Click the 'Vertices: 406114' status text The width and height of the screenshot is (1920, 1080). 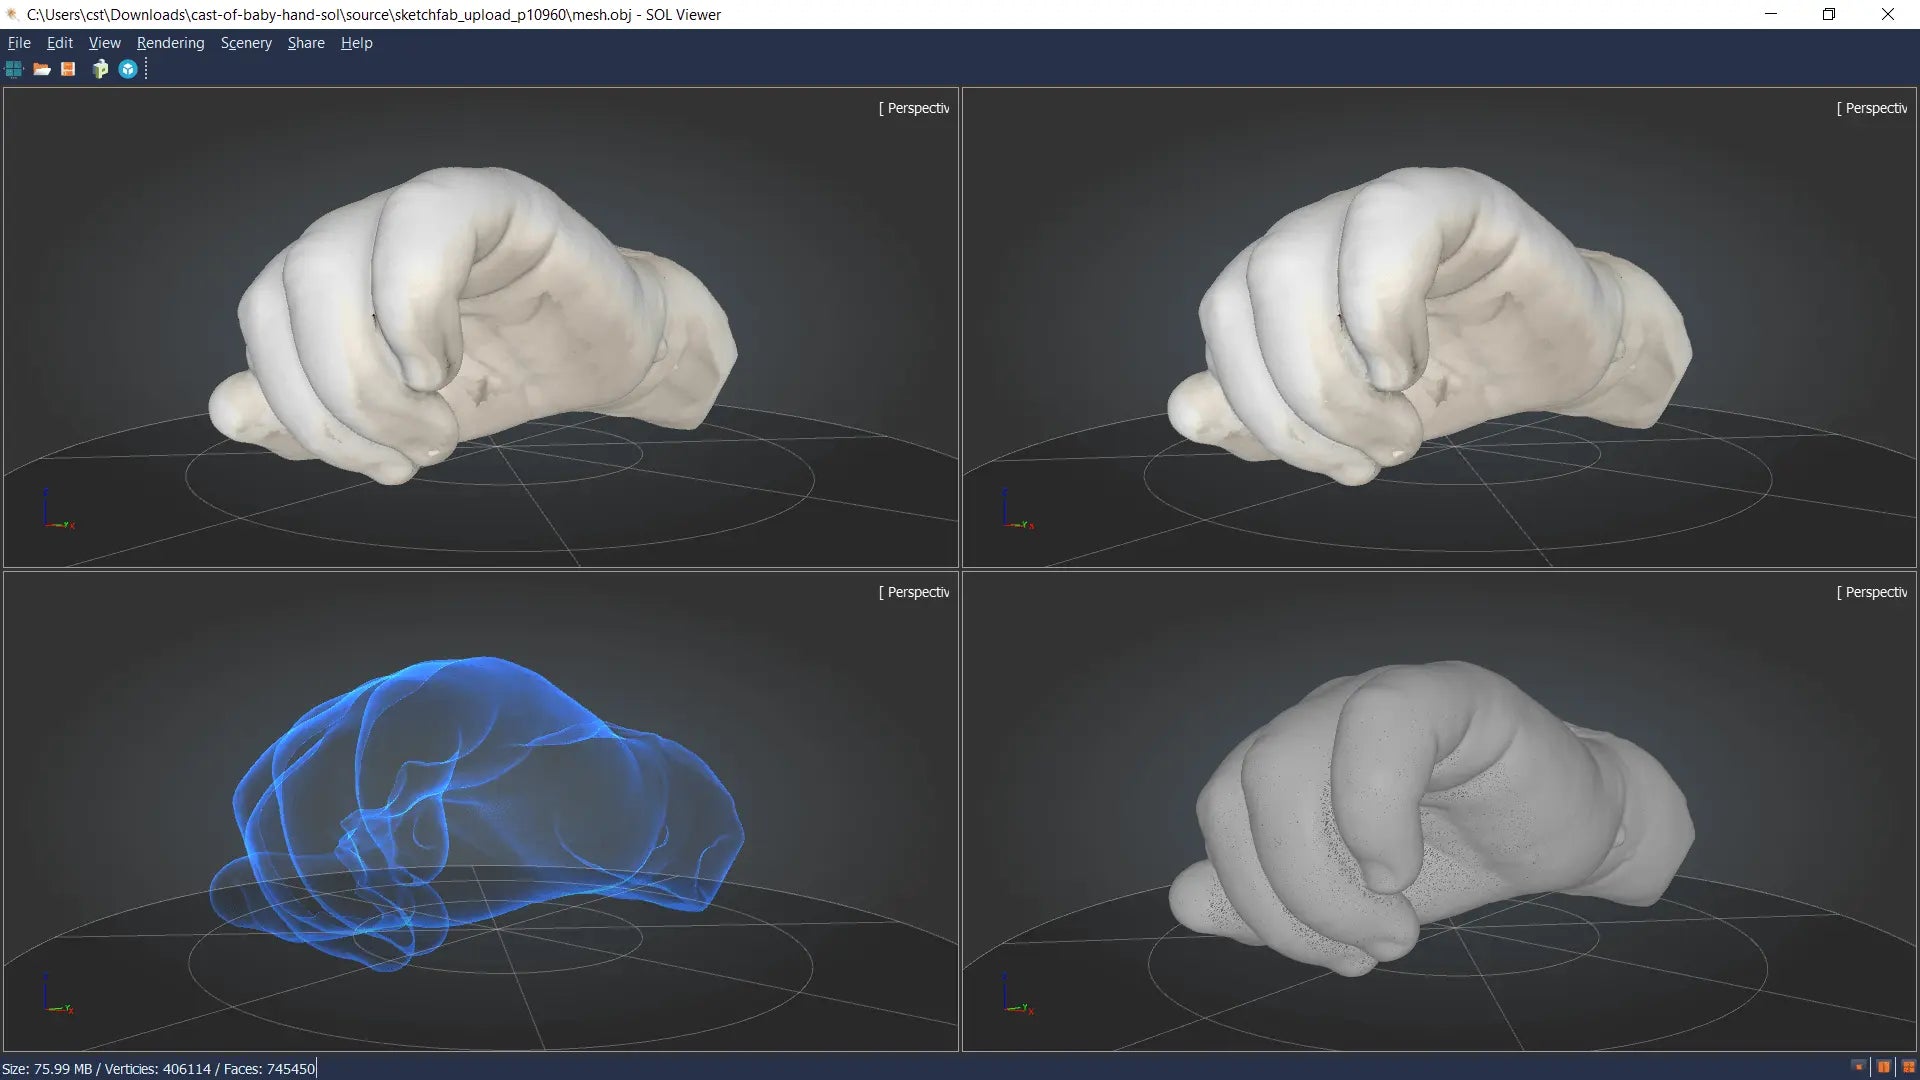tap(158, 1069)
